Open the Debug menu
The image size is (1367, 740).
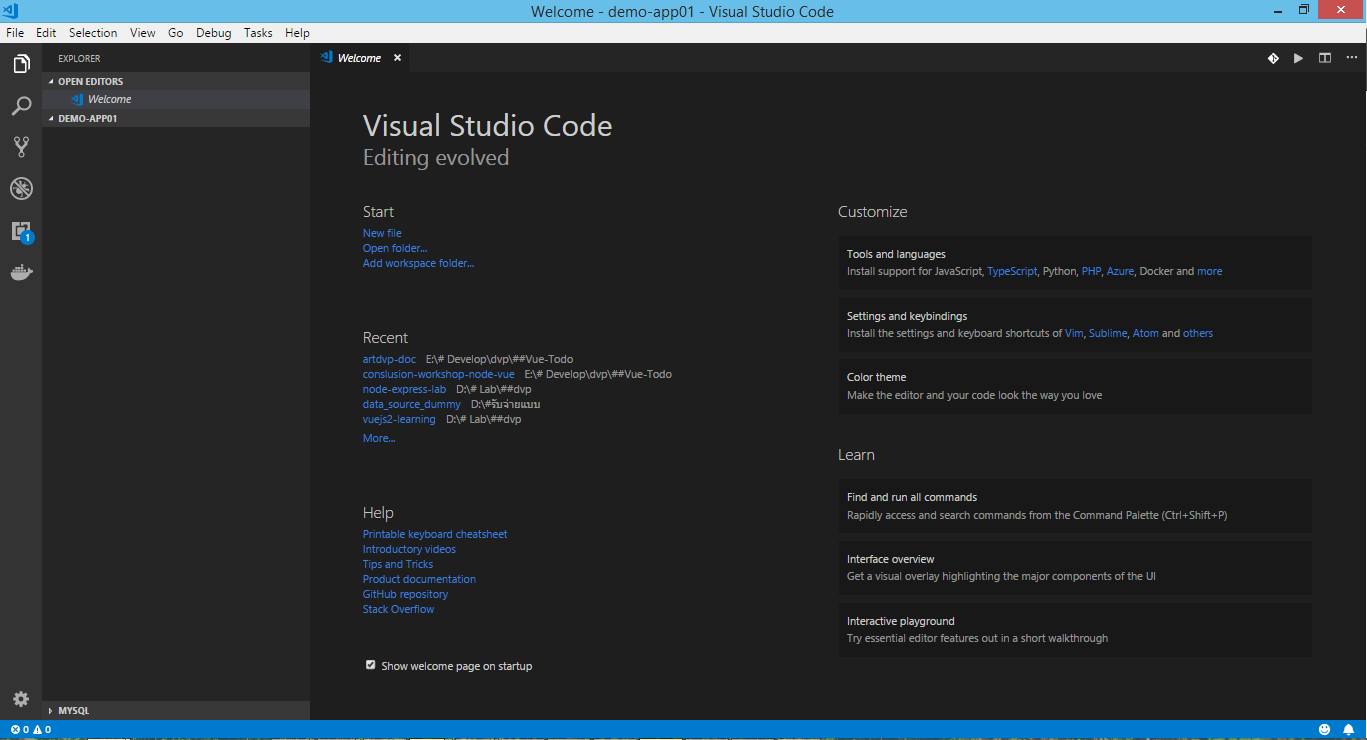pyautogui.click(x=213, y=32)
